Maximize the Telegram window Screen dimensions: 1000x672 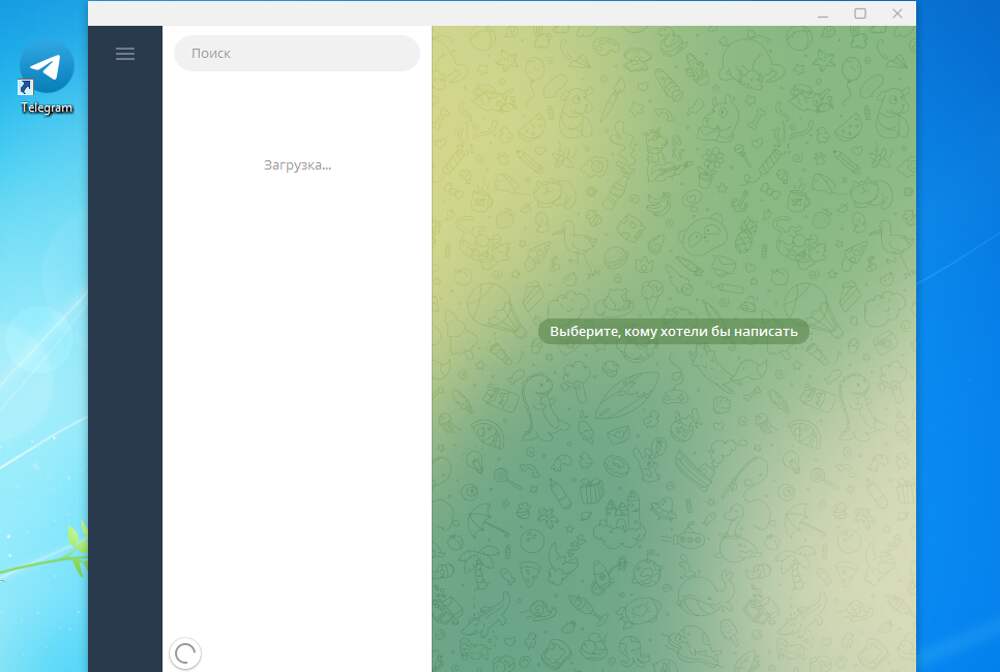[x=860, y=14]
